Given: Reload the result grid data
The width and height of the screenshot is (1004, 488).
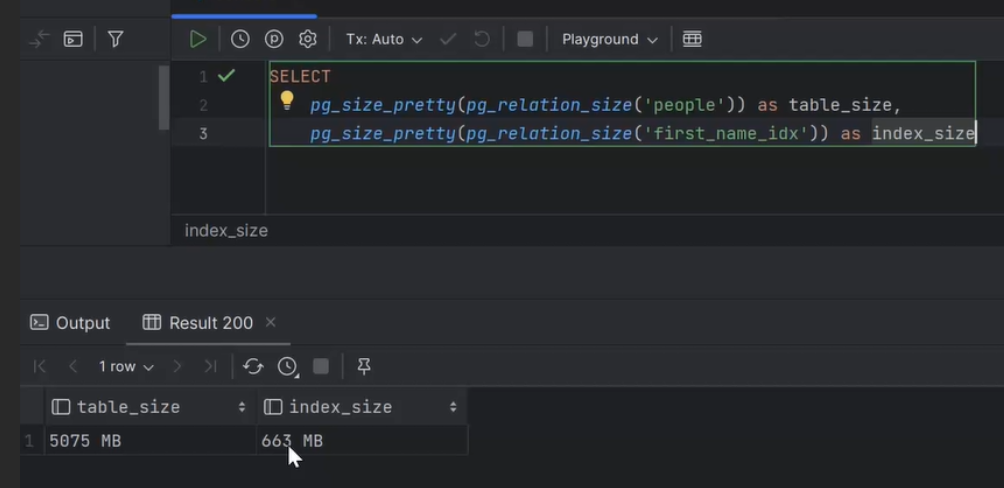Looking at the screenshot, I should tap(253, 367).
